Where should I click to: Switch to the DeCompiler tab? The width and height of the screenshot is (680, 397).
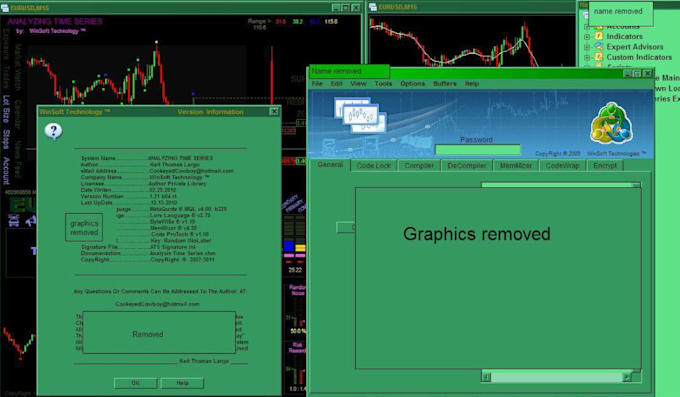point(467,165)
